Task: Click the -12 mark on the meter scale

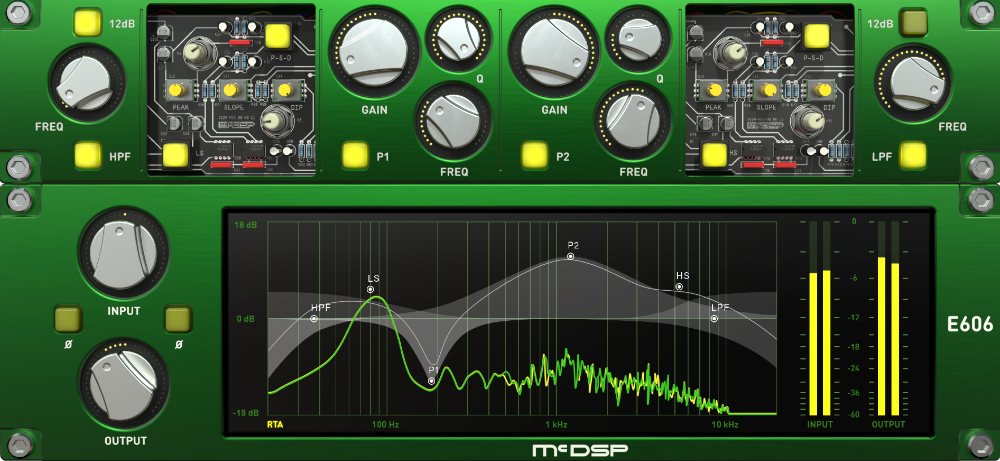Action: (x=854, y=318)
